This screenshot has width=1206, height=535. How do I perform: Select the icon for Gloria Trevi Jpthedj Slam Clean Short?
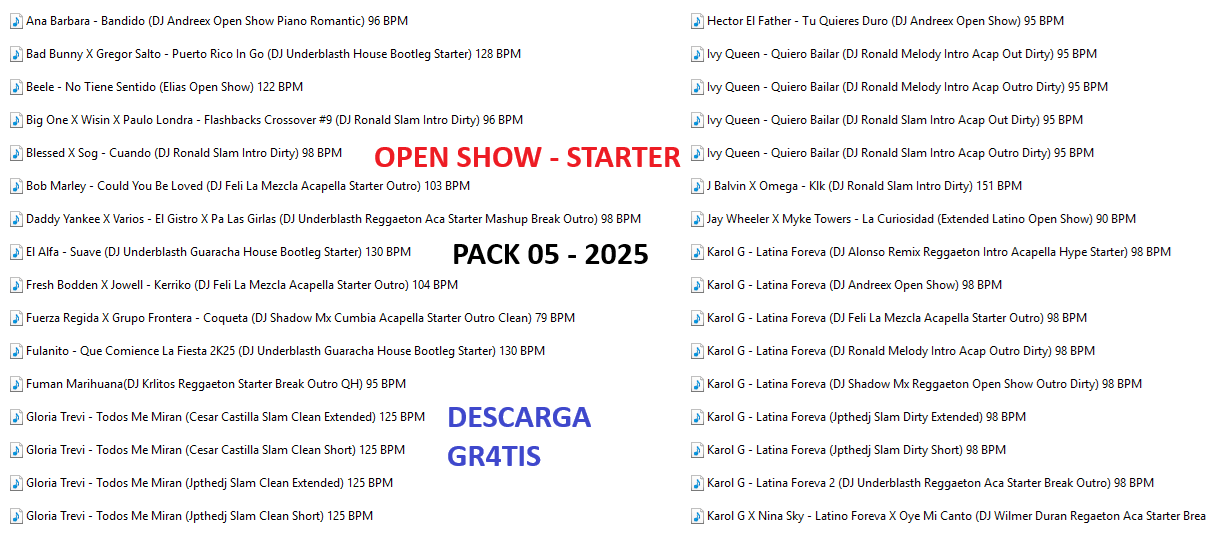click(x=16, y=516)
